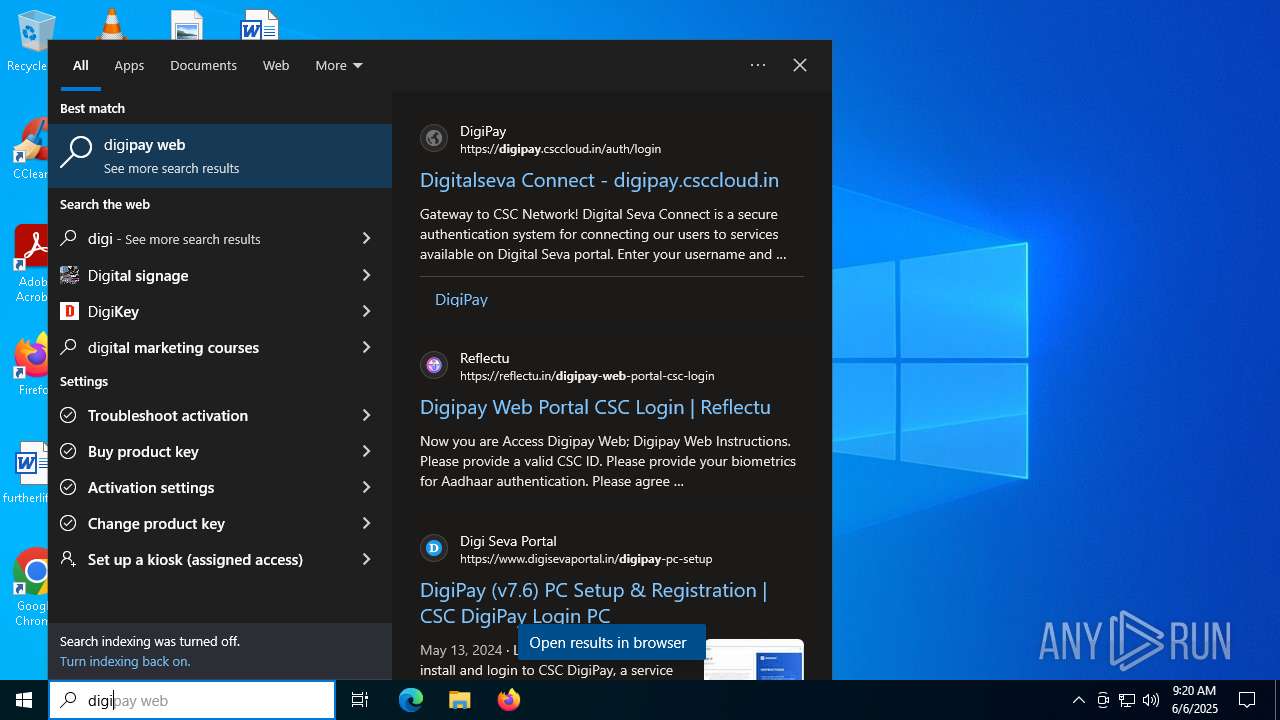Click the Windows Start button
Viewport: 1280px width, 720px height.
click(x=24, y=700)
